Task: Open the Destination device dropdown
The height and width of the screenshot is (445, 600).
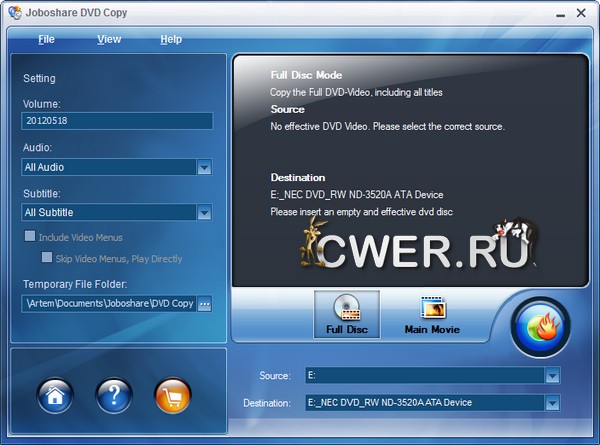Action: pos(551,403)
